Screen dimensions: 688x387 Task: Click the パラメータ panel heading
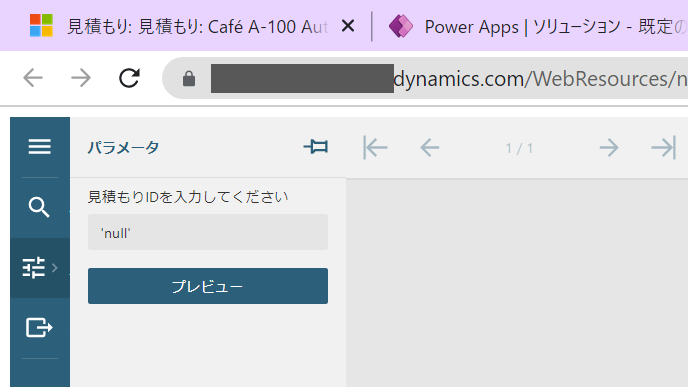point(123,147)
